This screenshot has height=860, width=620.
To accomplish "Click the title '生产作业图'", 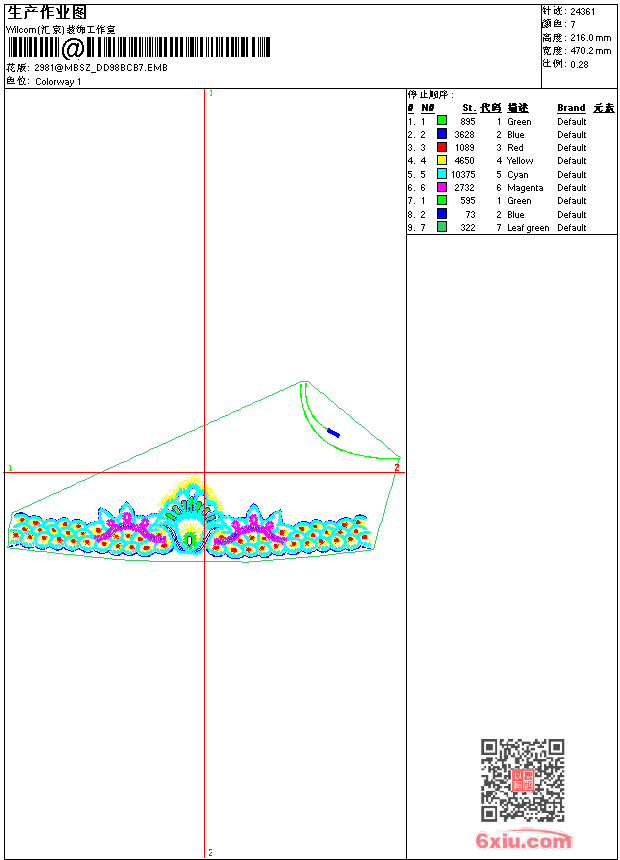I will coord(47,13).
